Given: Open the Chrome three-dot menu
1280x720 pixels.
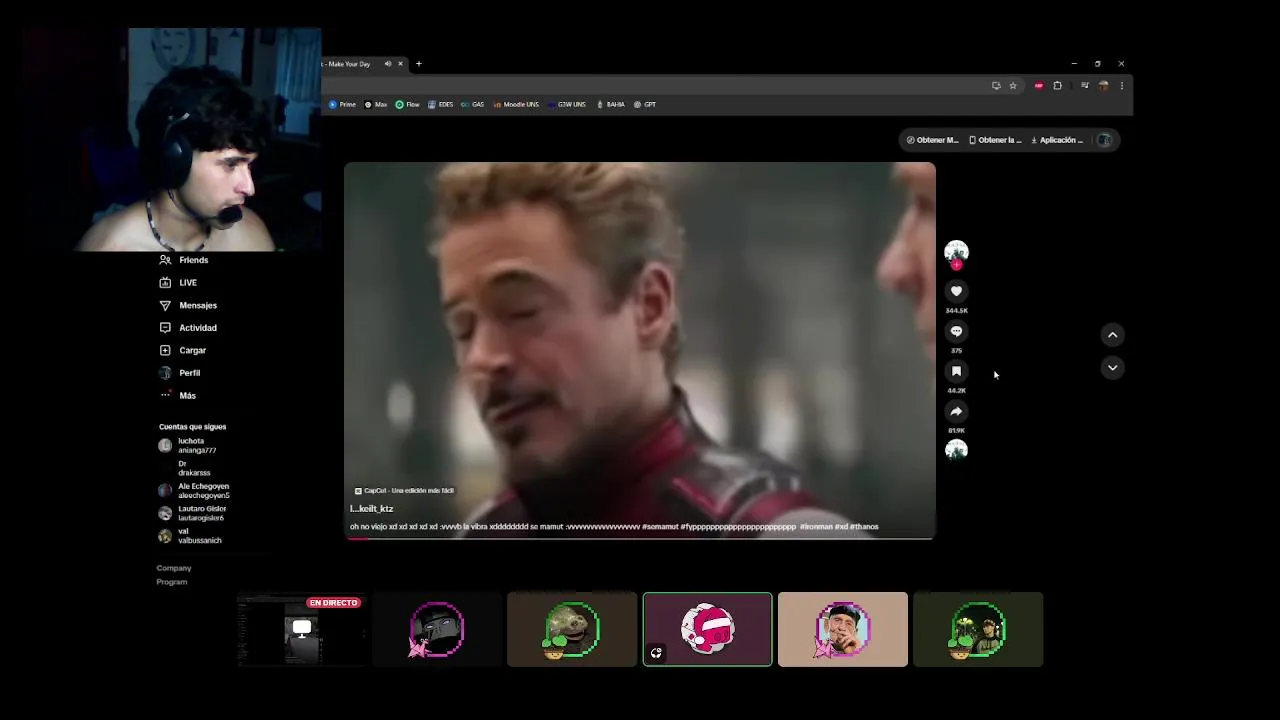Looking at the screenshot, I should pyautogui.click(x=1121, y=86).
